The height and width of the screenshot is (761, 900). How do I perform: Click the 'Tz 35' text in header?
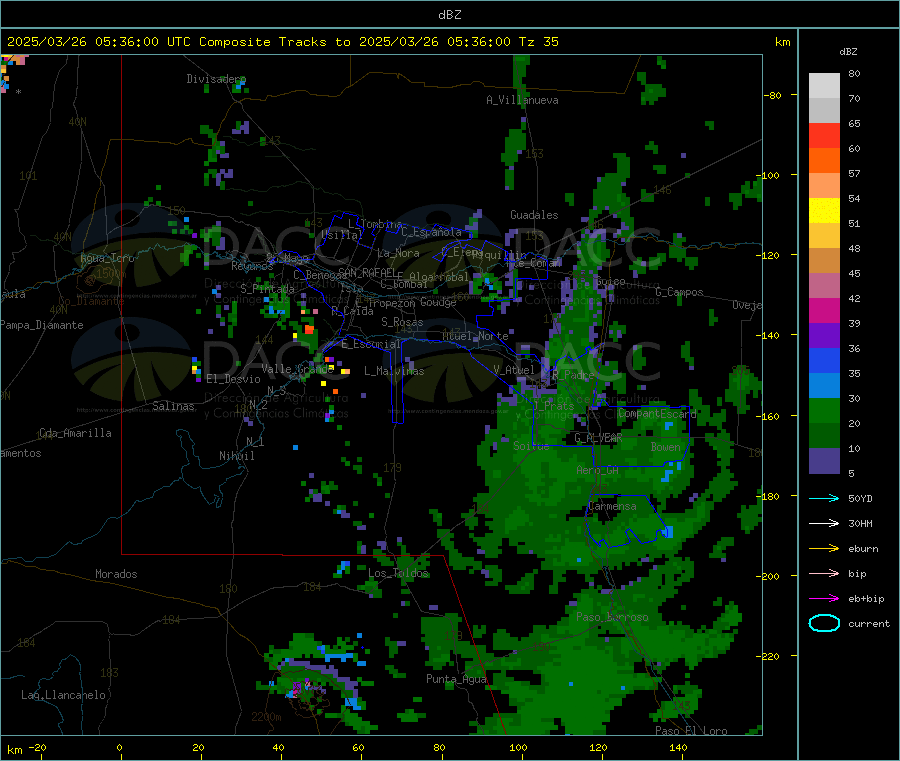click(x=538, y=42)
